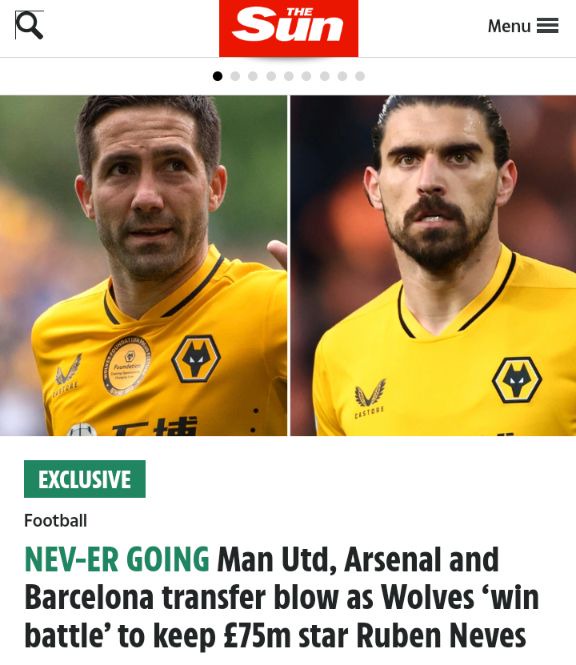Screen dimensions: 576x665
Task: Open the bearded player photo on right
Action: 433,265
